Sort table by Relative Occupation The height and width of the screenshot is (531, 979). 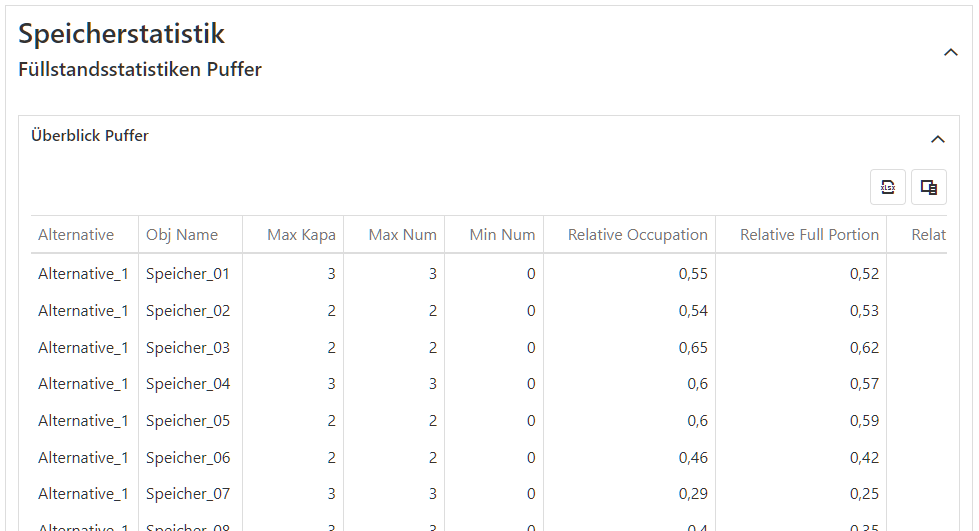(x=637, y=235)
